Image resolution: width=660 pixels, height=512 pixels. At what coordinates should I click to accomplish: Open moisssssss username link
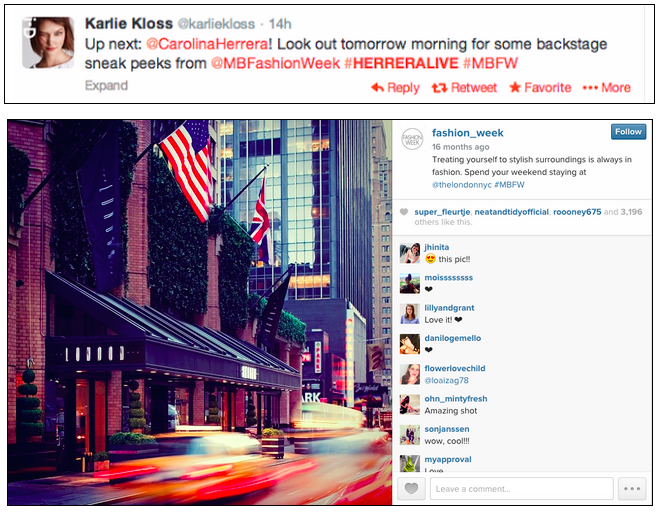coord(448,278)
